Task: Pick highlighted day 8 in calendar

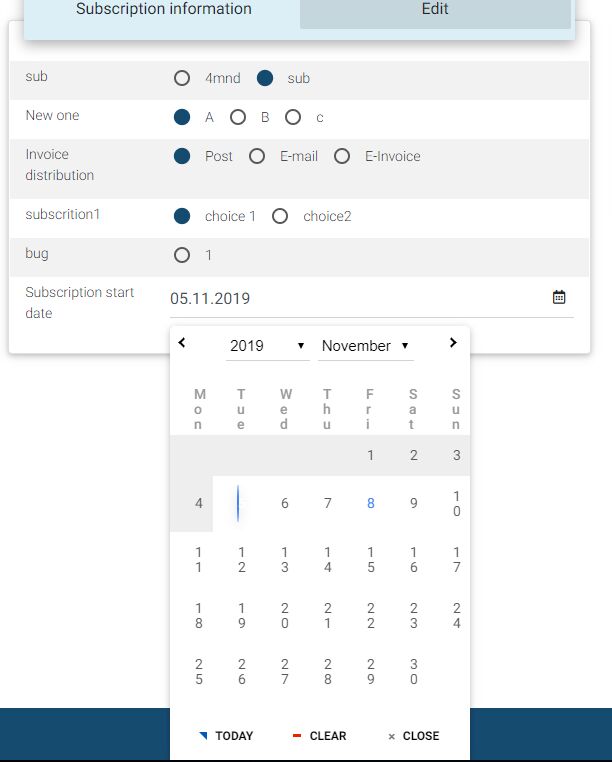Action: pyautogui.click(x=370, y=503)
